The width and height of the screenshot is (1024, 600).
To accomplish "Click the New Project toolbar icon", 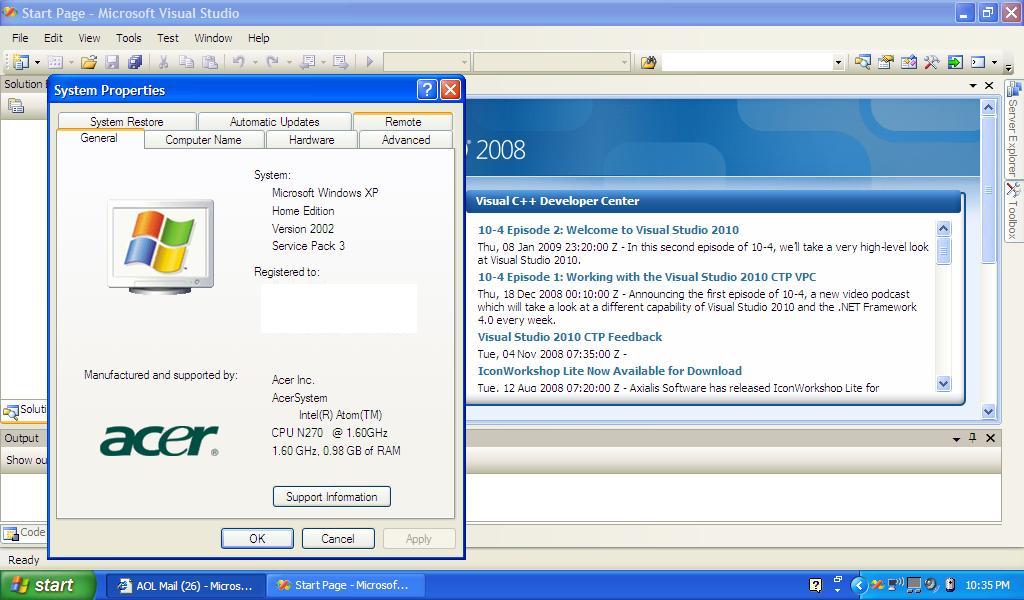I will 21,62.
